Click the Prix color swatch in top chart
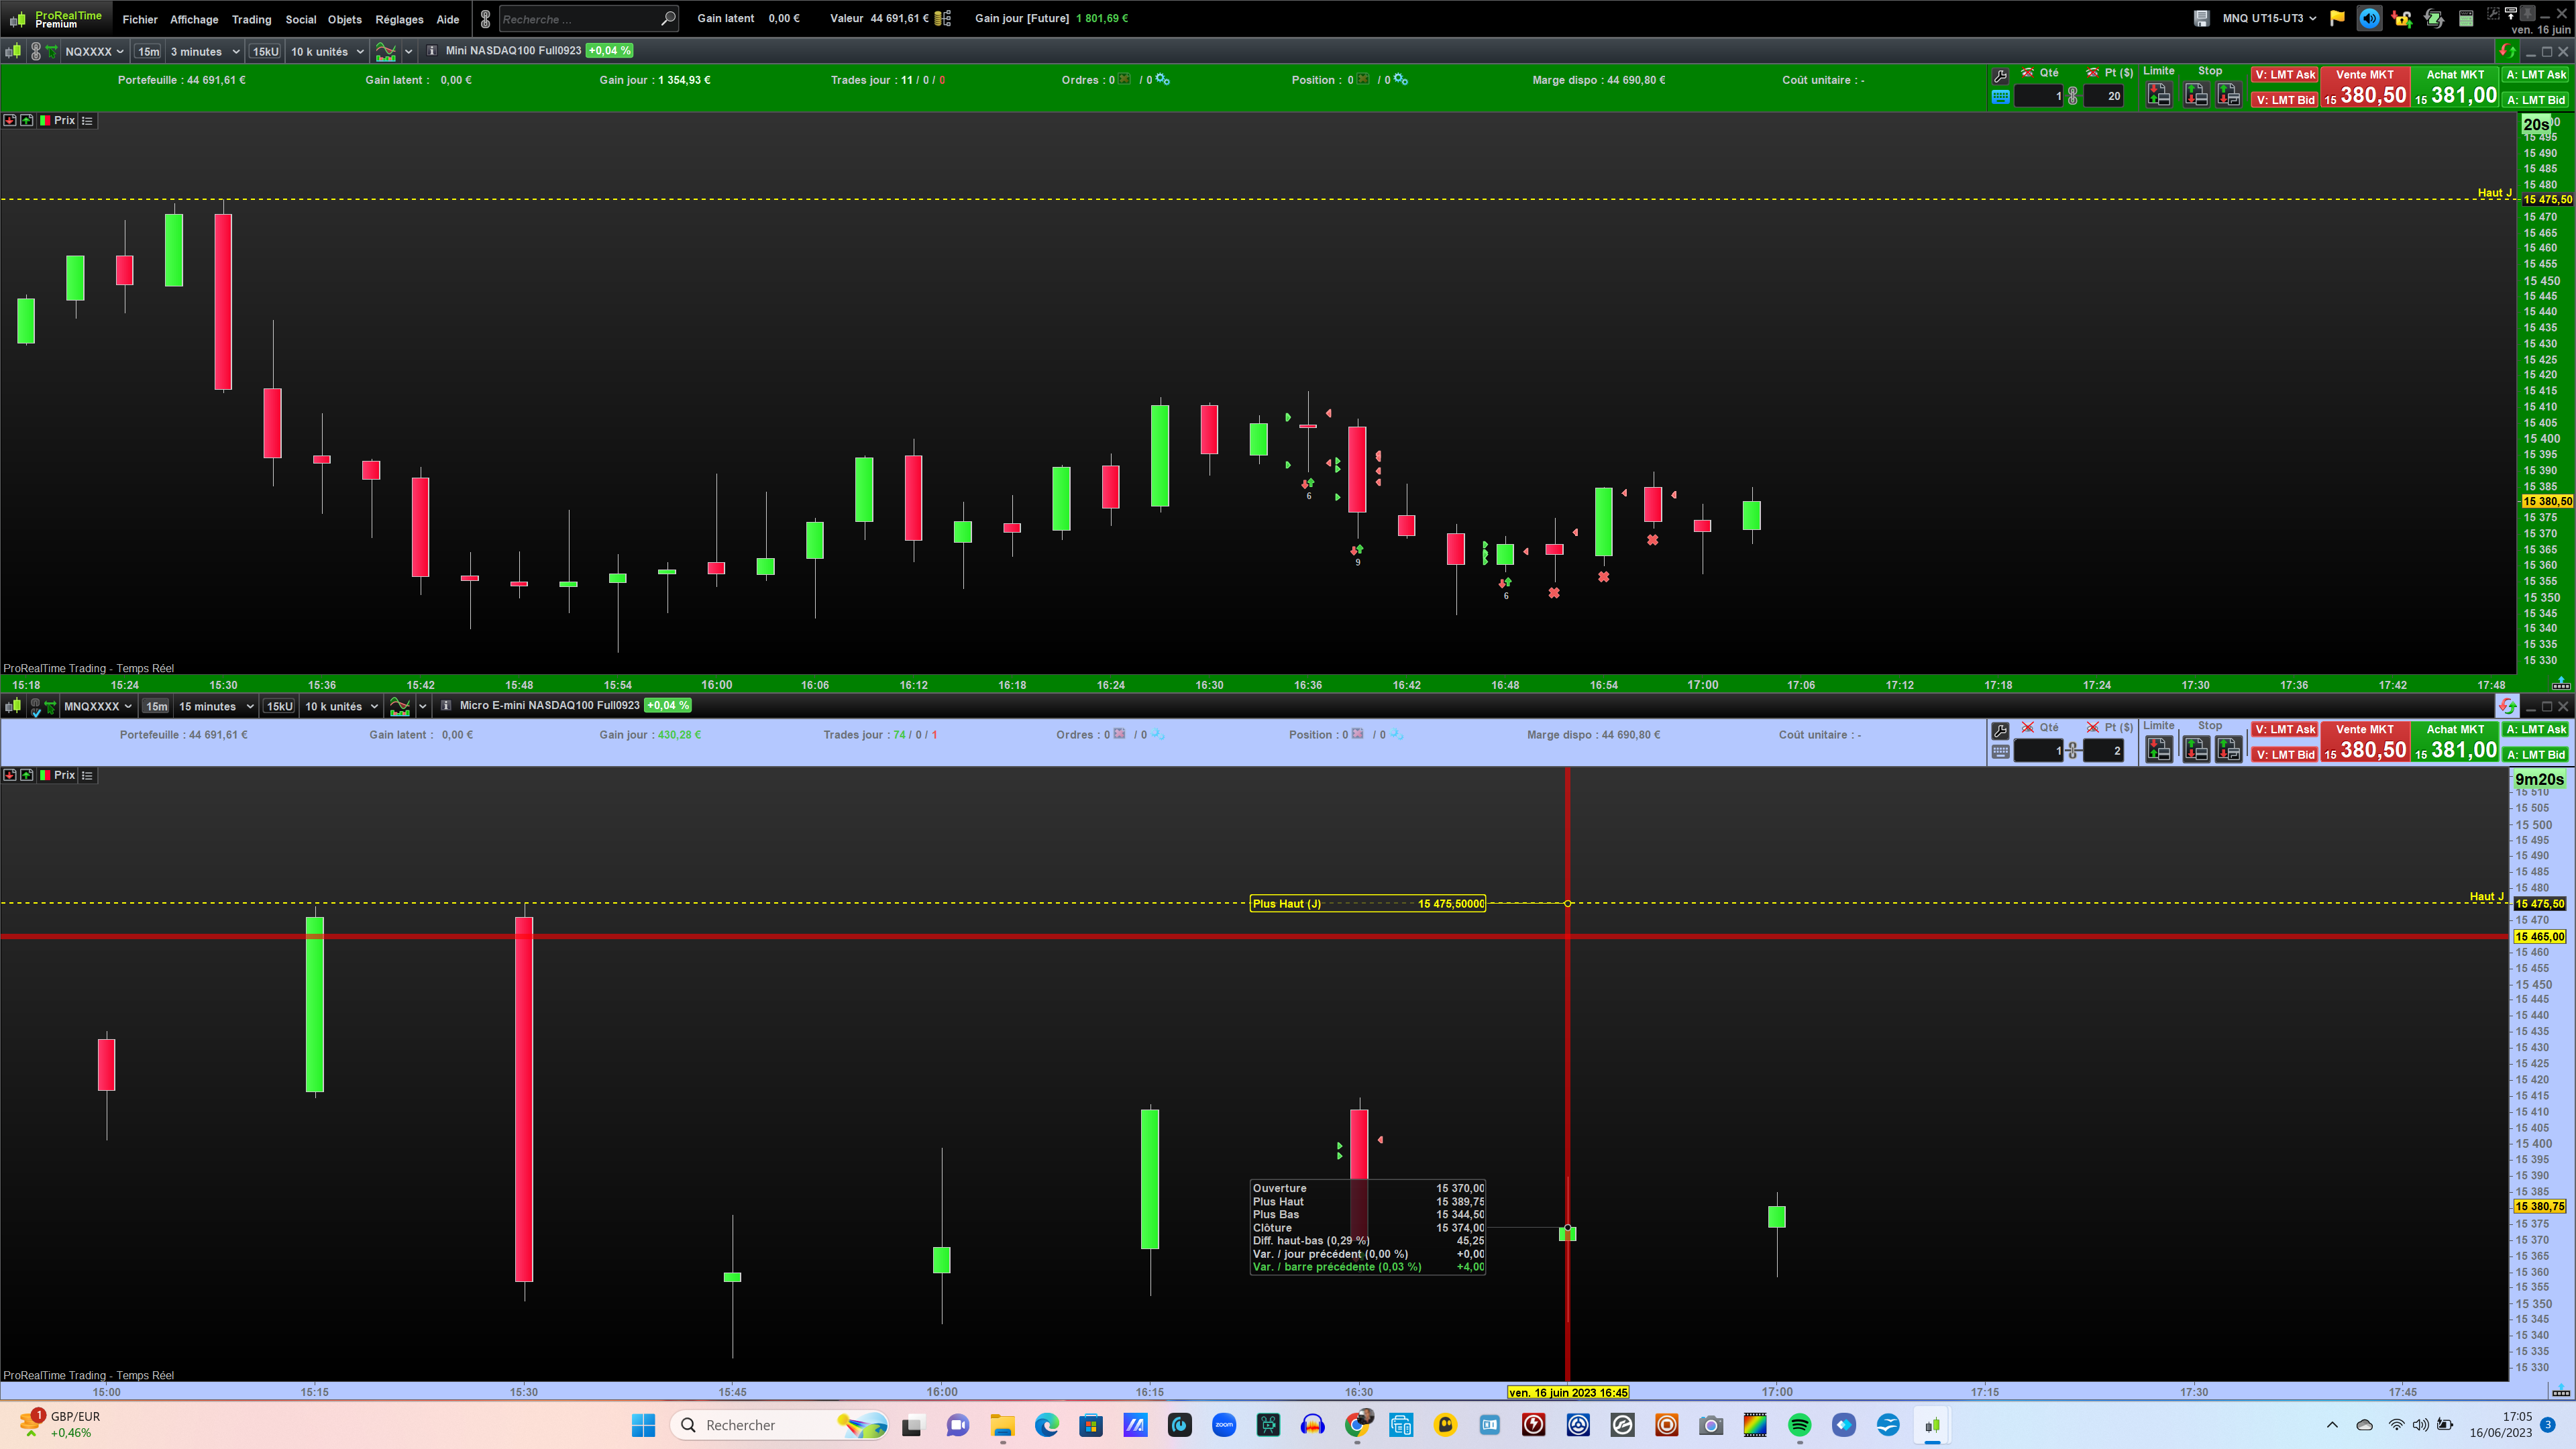The height and width of the screenshot is (1449, 2576). click(45, 120)
